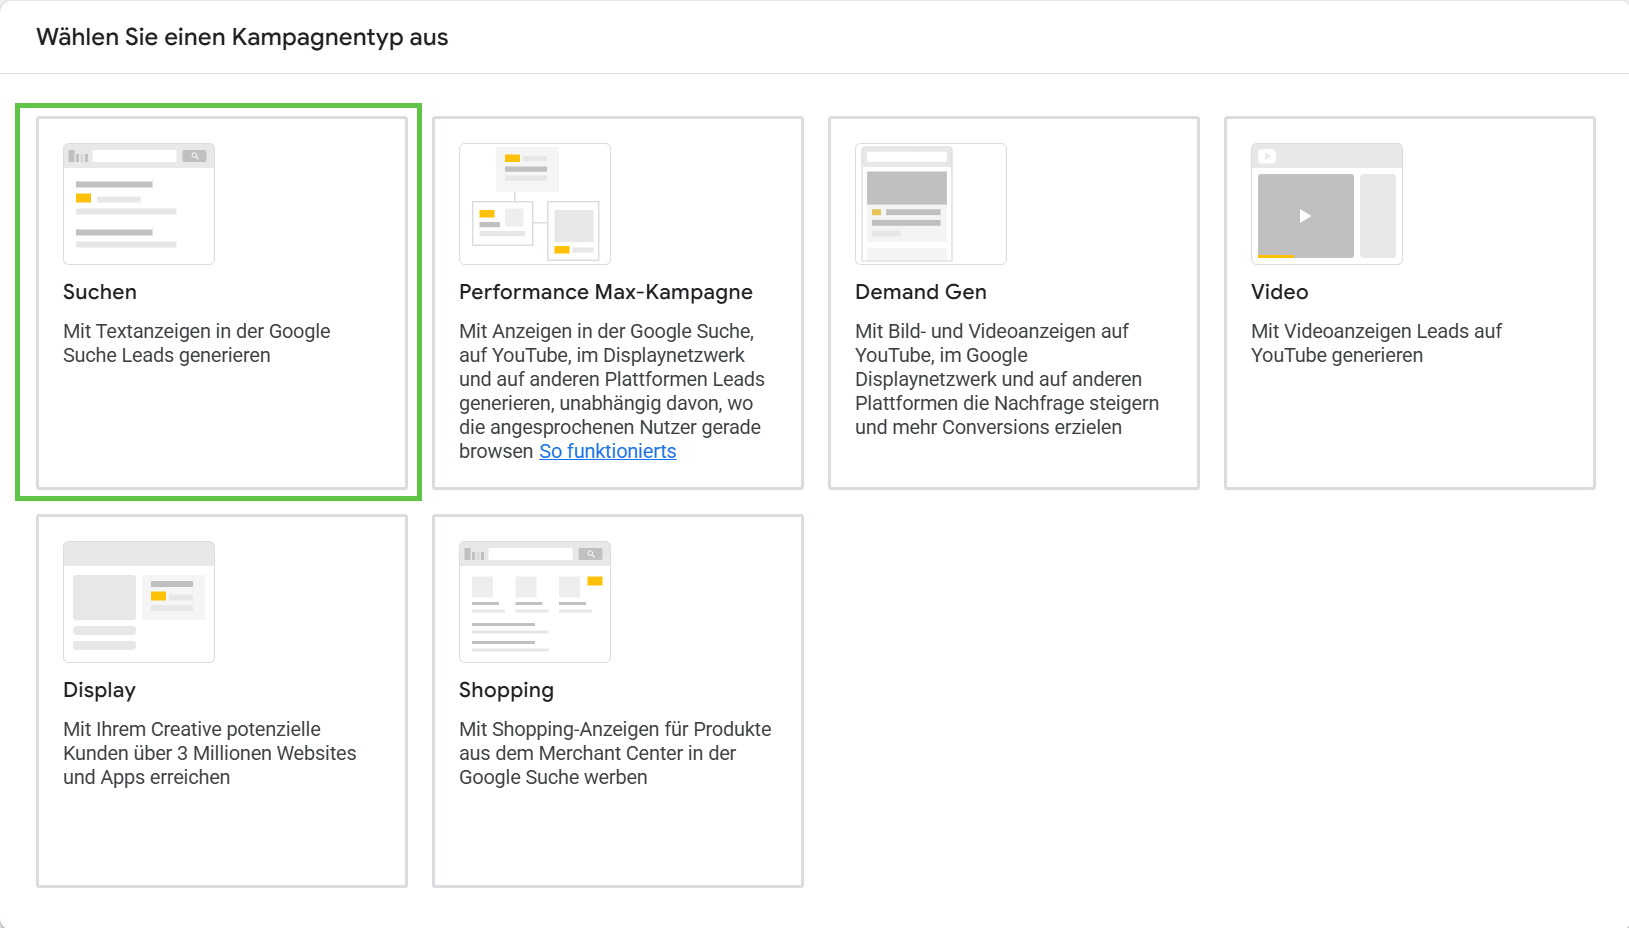Select the Performance Max-Kampagne illustration icon
The image size is (1629, 928).
click(535, 204)
